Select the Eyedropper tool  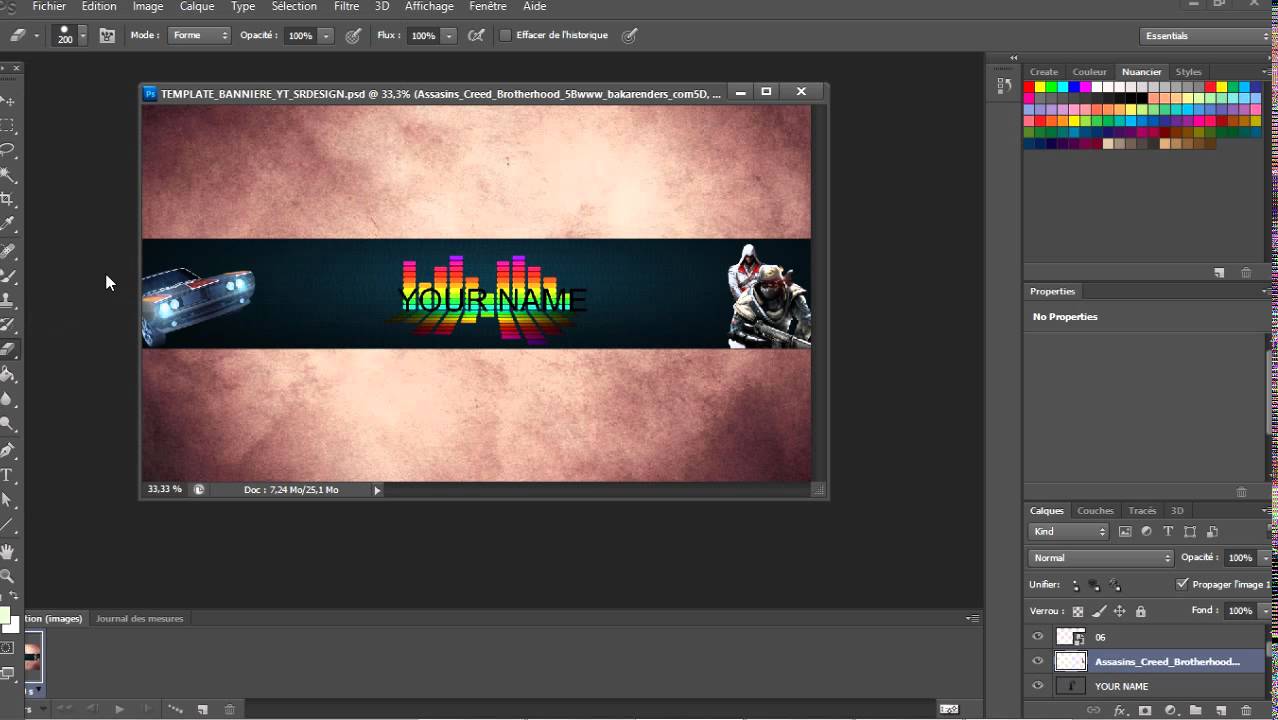tap(7, 225)
